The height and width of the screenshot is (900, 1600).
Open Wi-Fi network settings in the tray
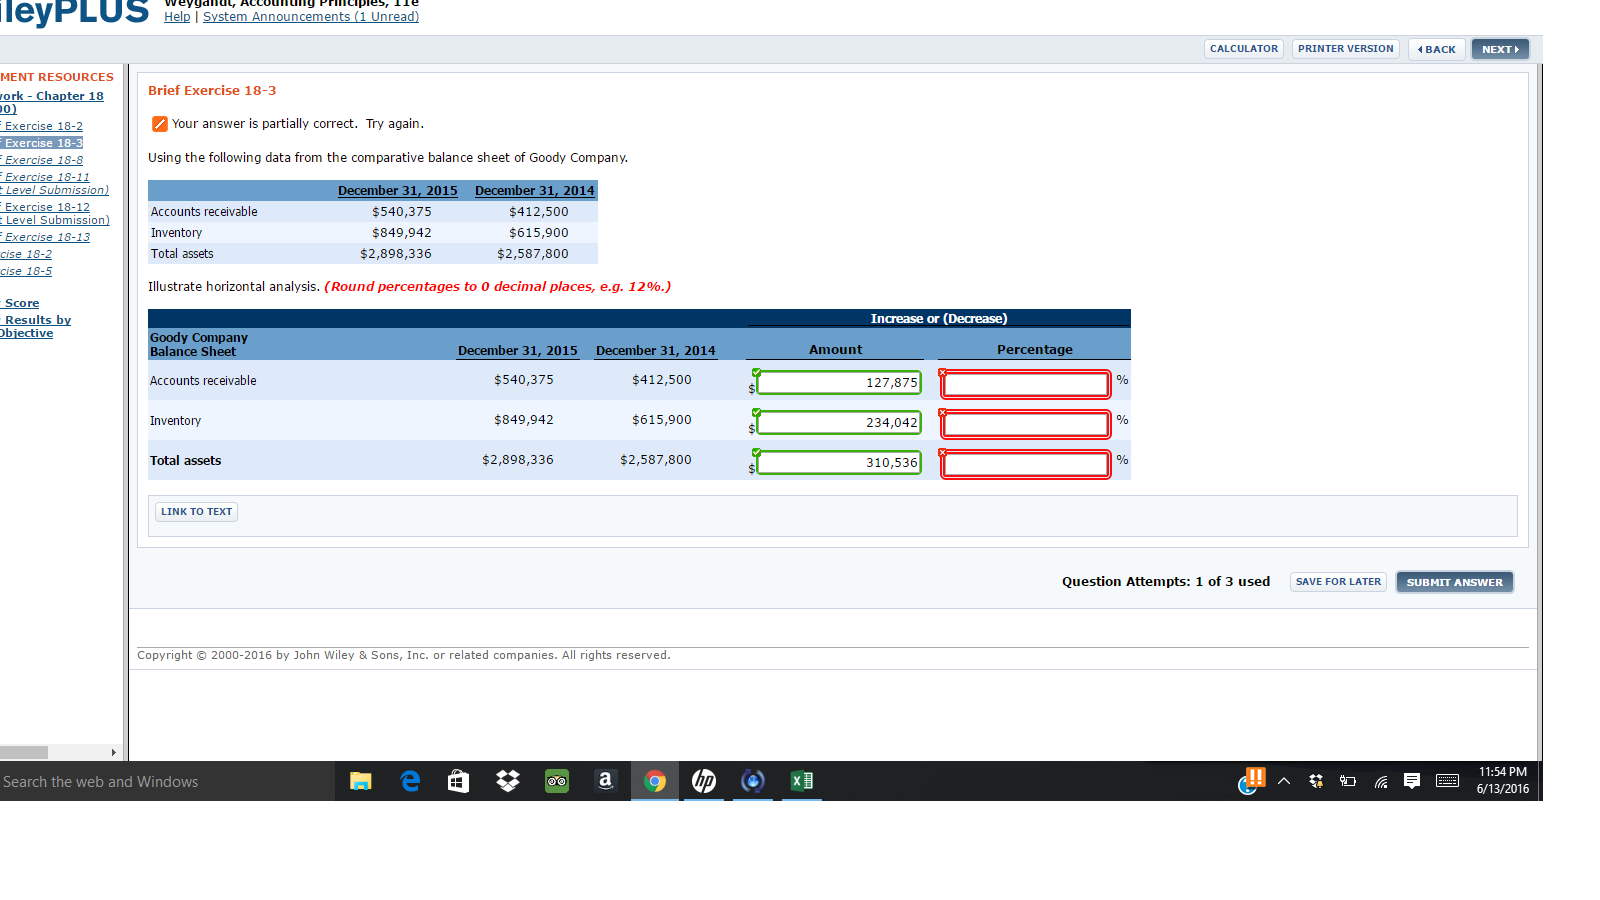tap(1381, 782)
